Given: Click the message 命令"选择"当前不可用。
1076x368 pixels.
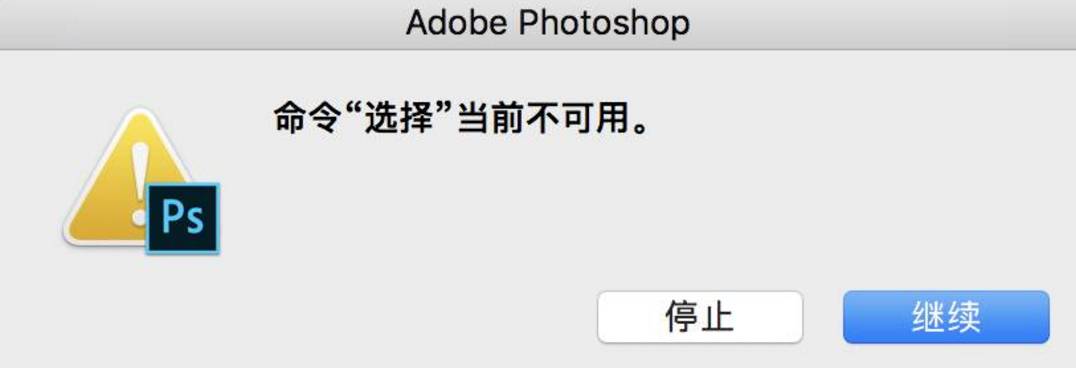Looking at the screenshot, I should click(461, 119).
